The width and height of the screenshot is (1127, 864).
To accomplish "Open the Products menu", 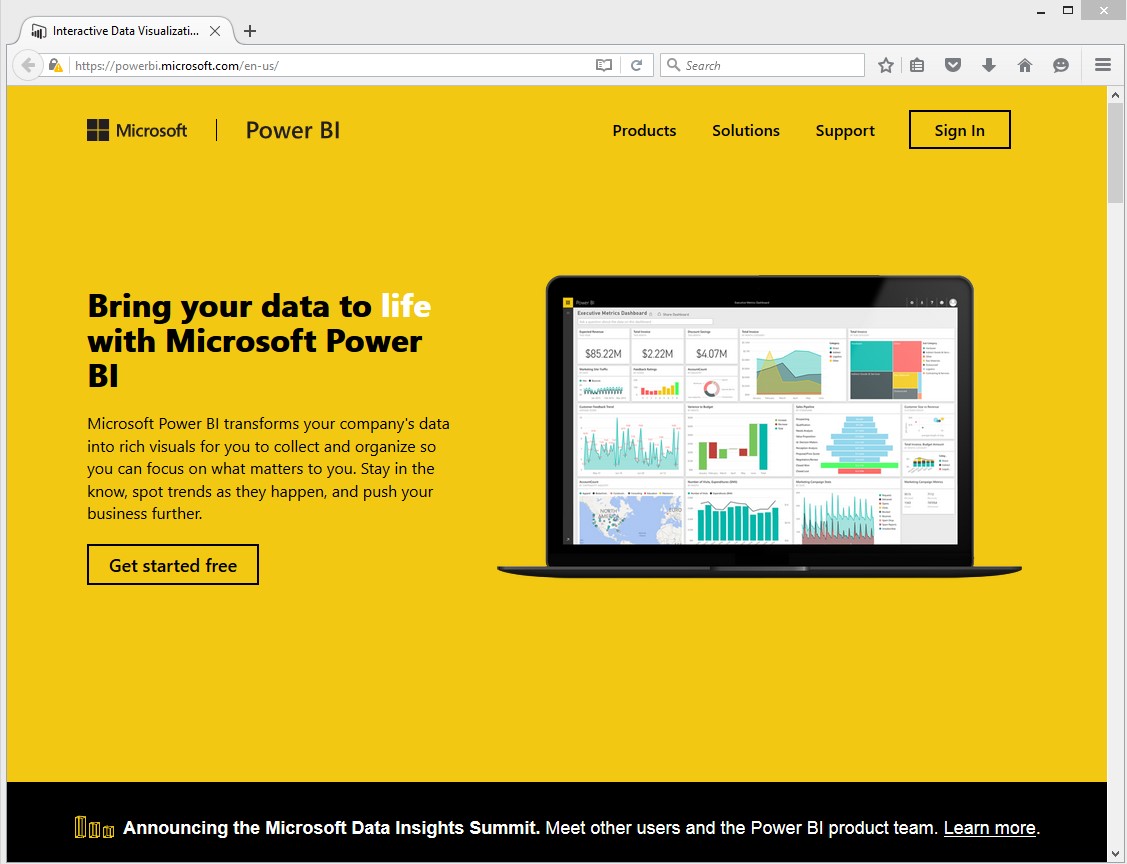I will pyautogui.click(x=644, y=131).
